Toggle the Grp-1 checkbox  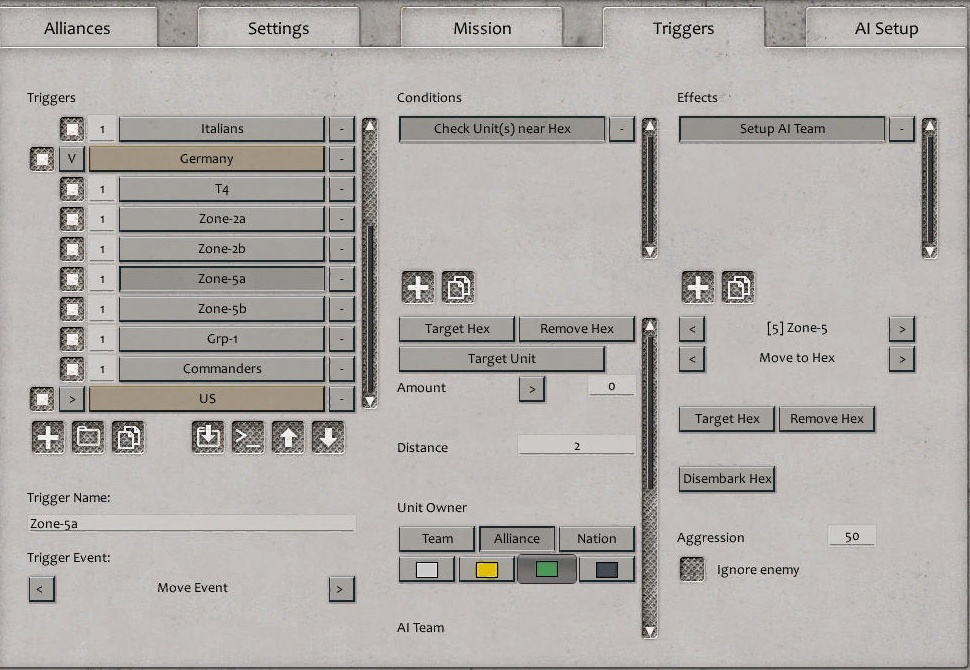(x=72, y=339)
